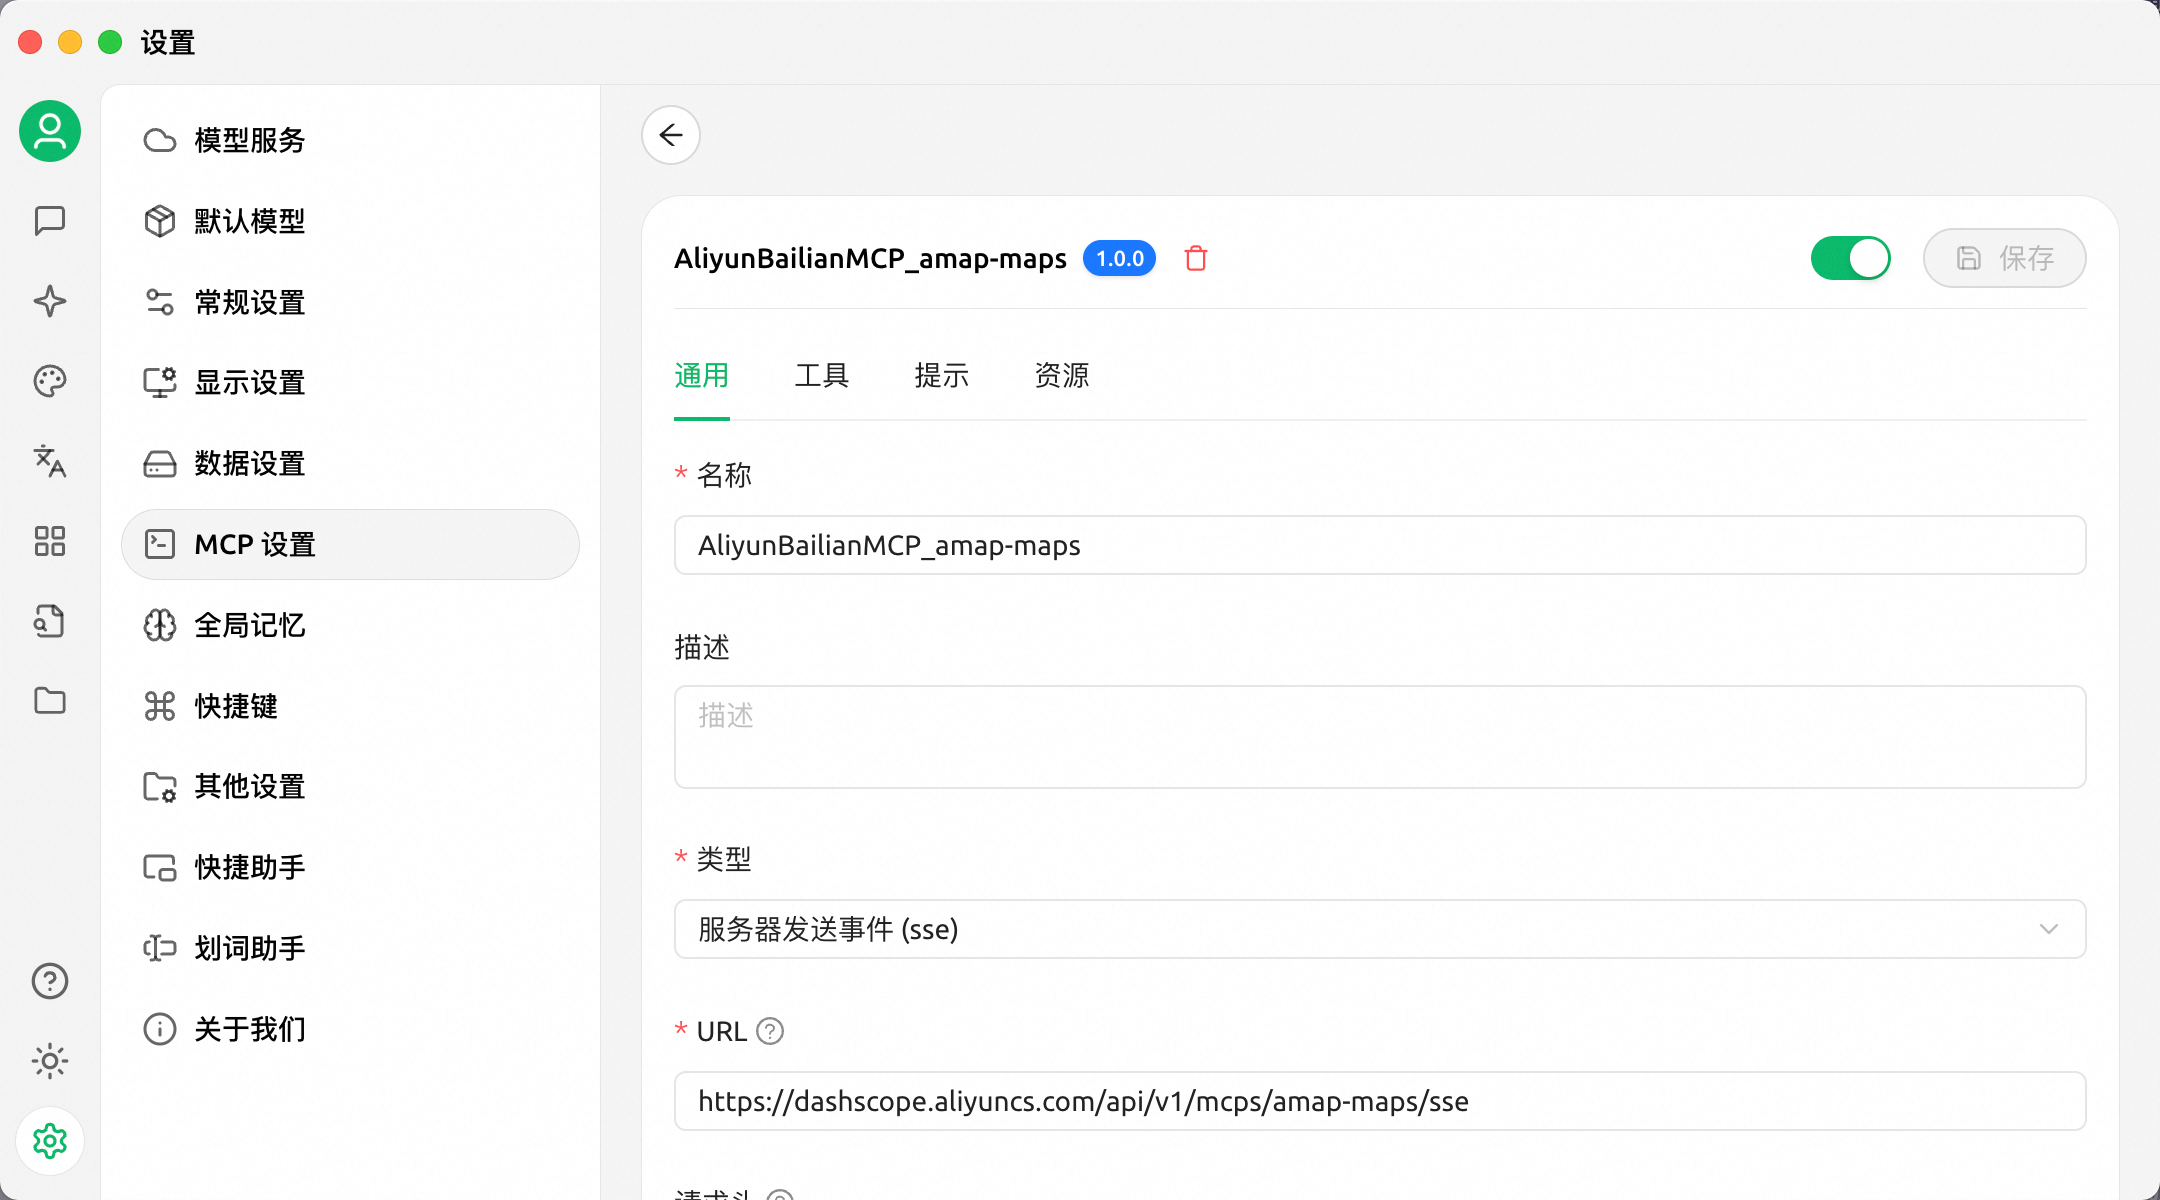Go back with the left arrow button
The width and height of the screenshot is (2160, 1200).
(671, 135)
